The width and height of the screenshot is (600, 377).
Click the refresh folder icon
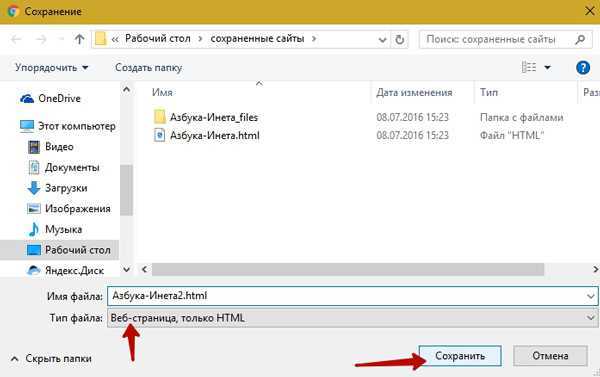pos(399,39)
